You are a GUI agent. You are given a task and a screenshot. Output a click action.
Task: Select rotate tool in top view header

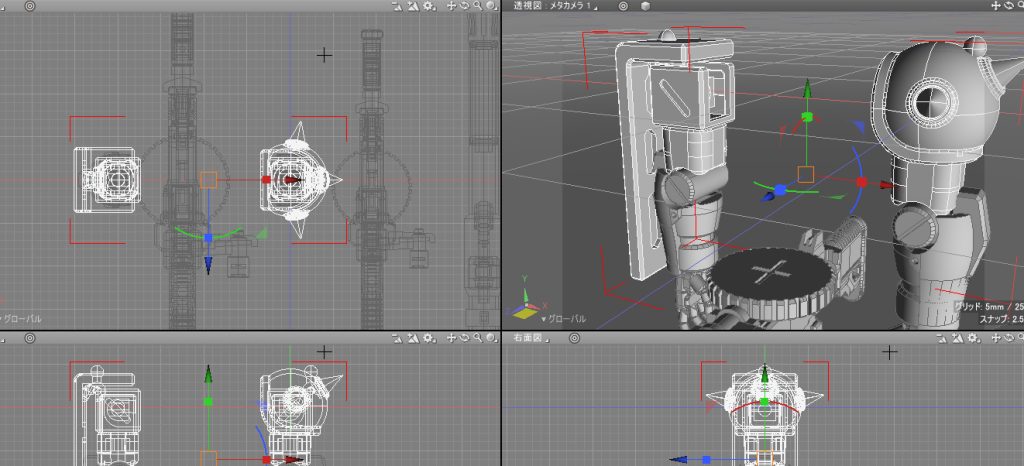pos(464,6)
